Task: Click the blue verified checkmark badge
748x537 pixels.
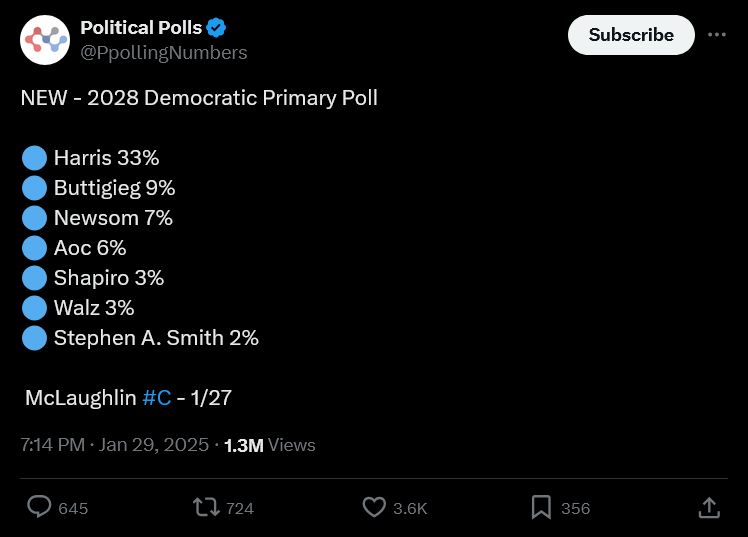Action: 216,28
